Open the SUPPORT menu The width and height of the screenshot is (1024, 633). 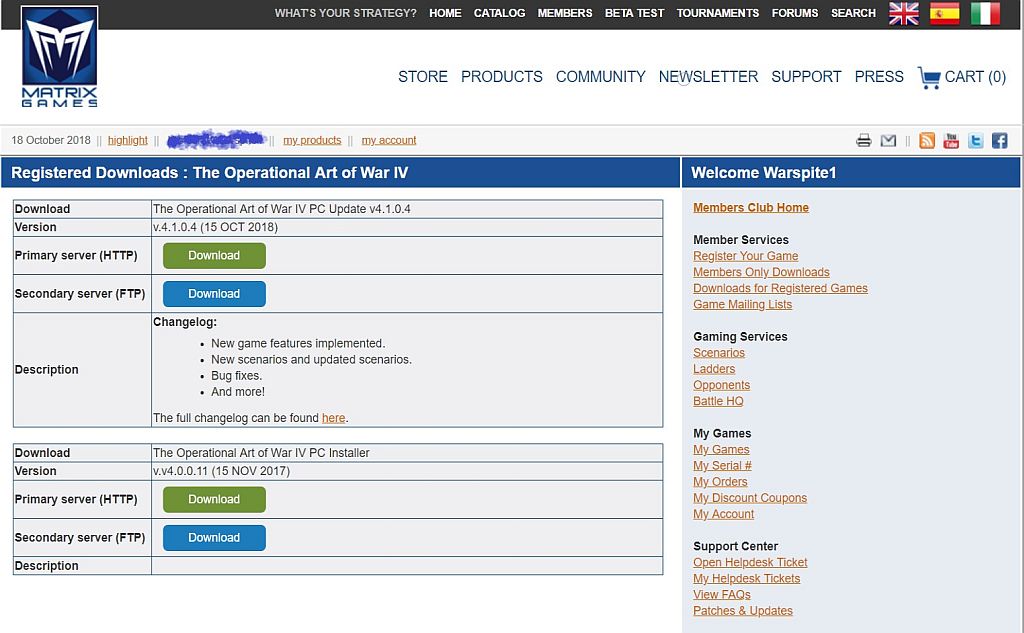click(x=807, y=77)
